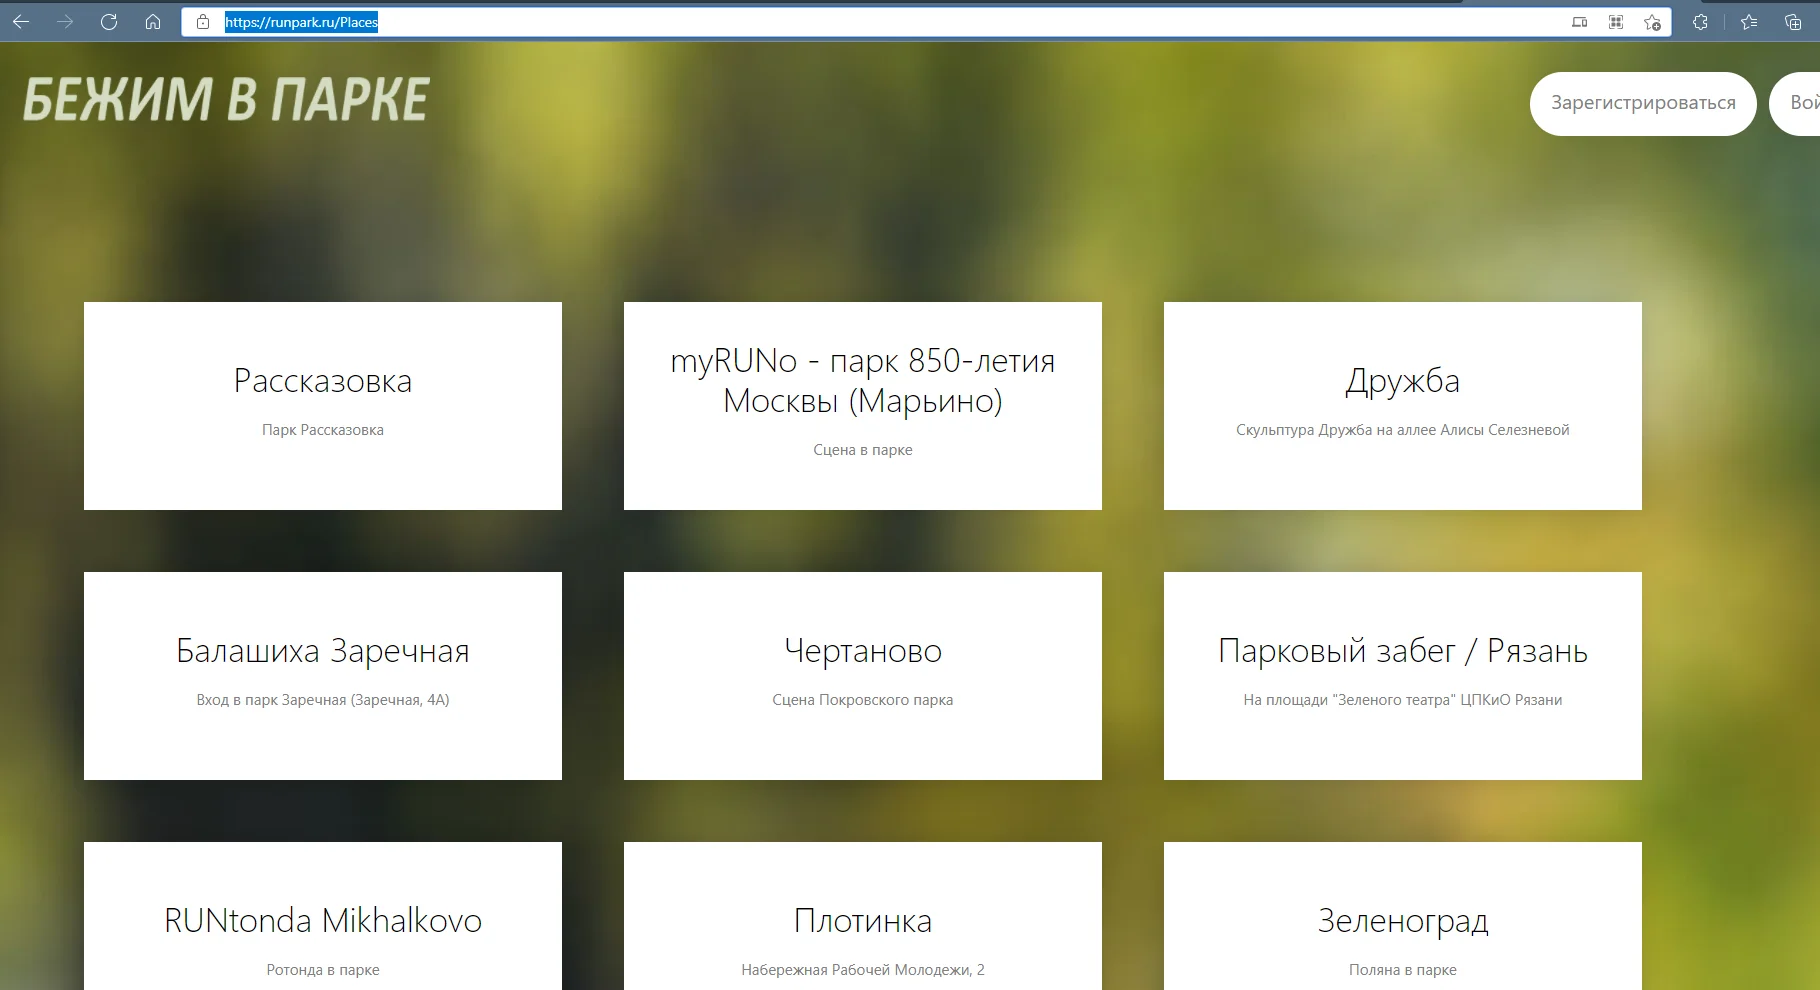Refresh the current page

110,21
